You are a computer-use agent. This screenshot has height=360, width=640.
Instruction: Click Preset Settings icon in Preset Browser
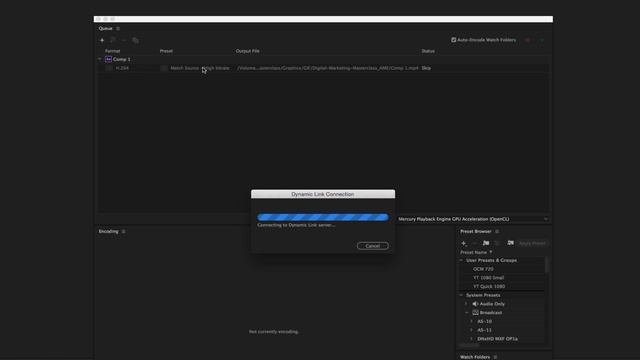tap(497, 243)
